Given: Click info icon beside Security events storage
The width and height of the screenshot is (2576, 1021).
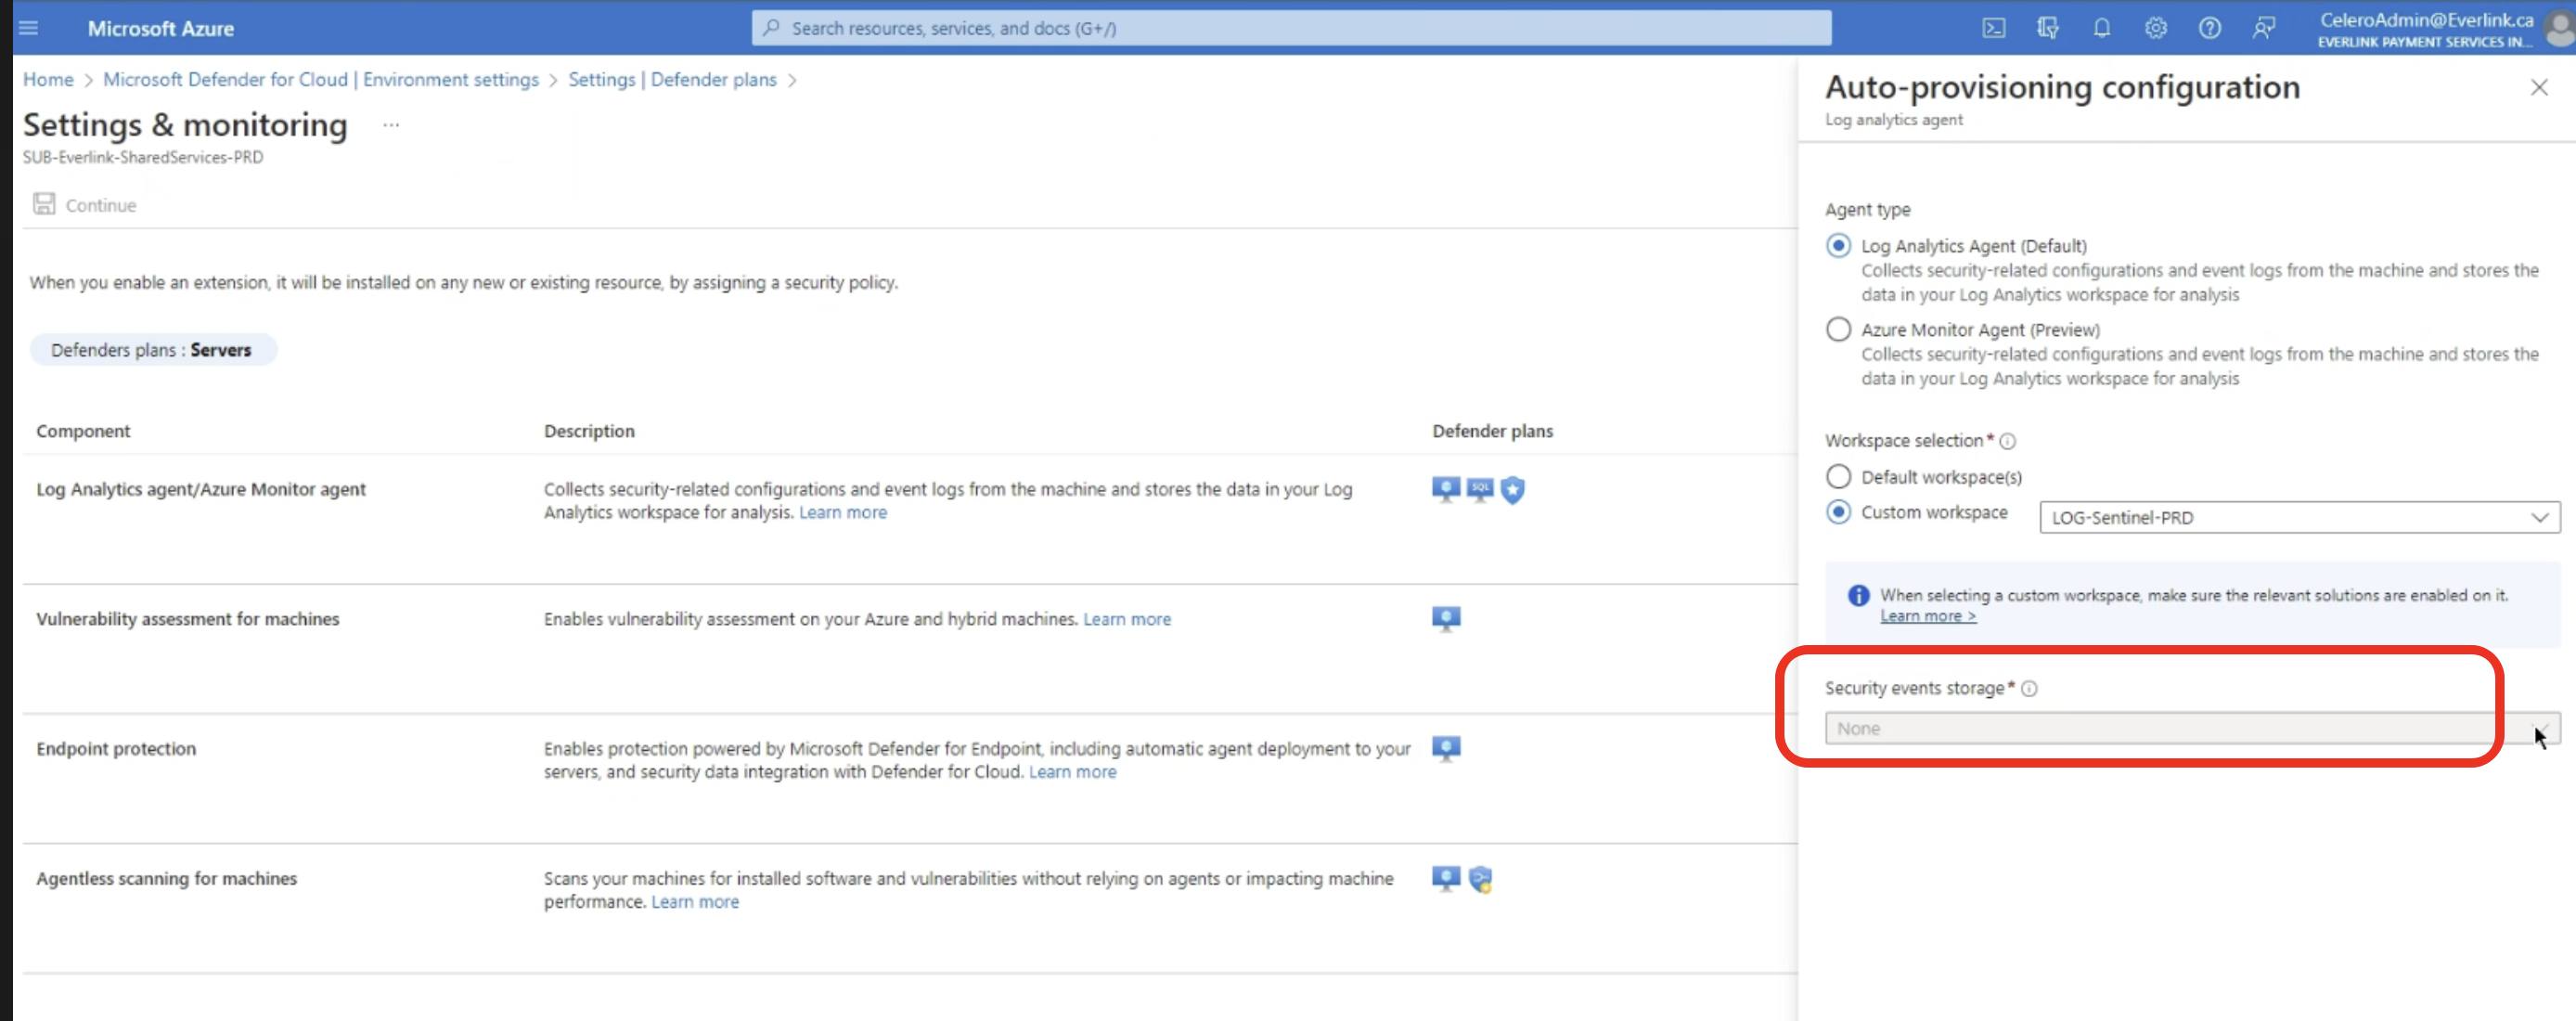Looking at the screenshot, I should (x=2029, y=688).
